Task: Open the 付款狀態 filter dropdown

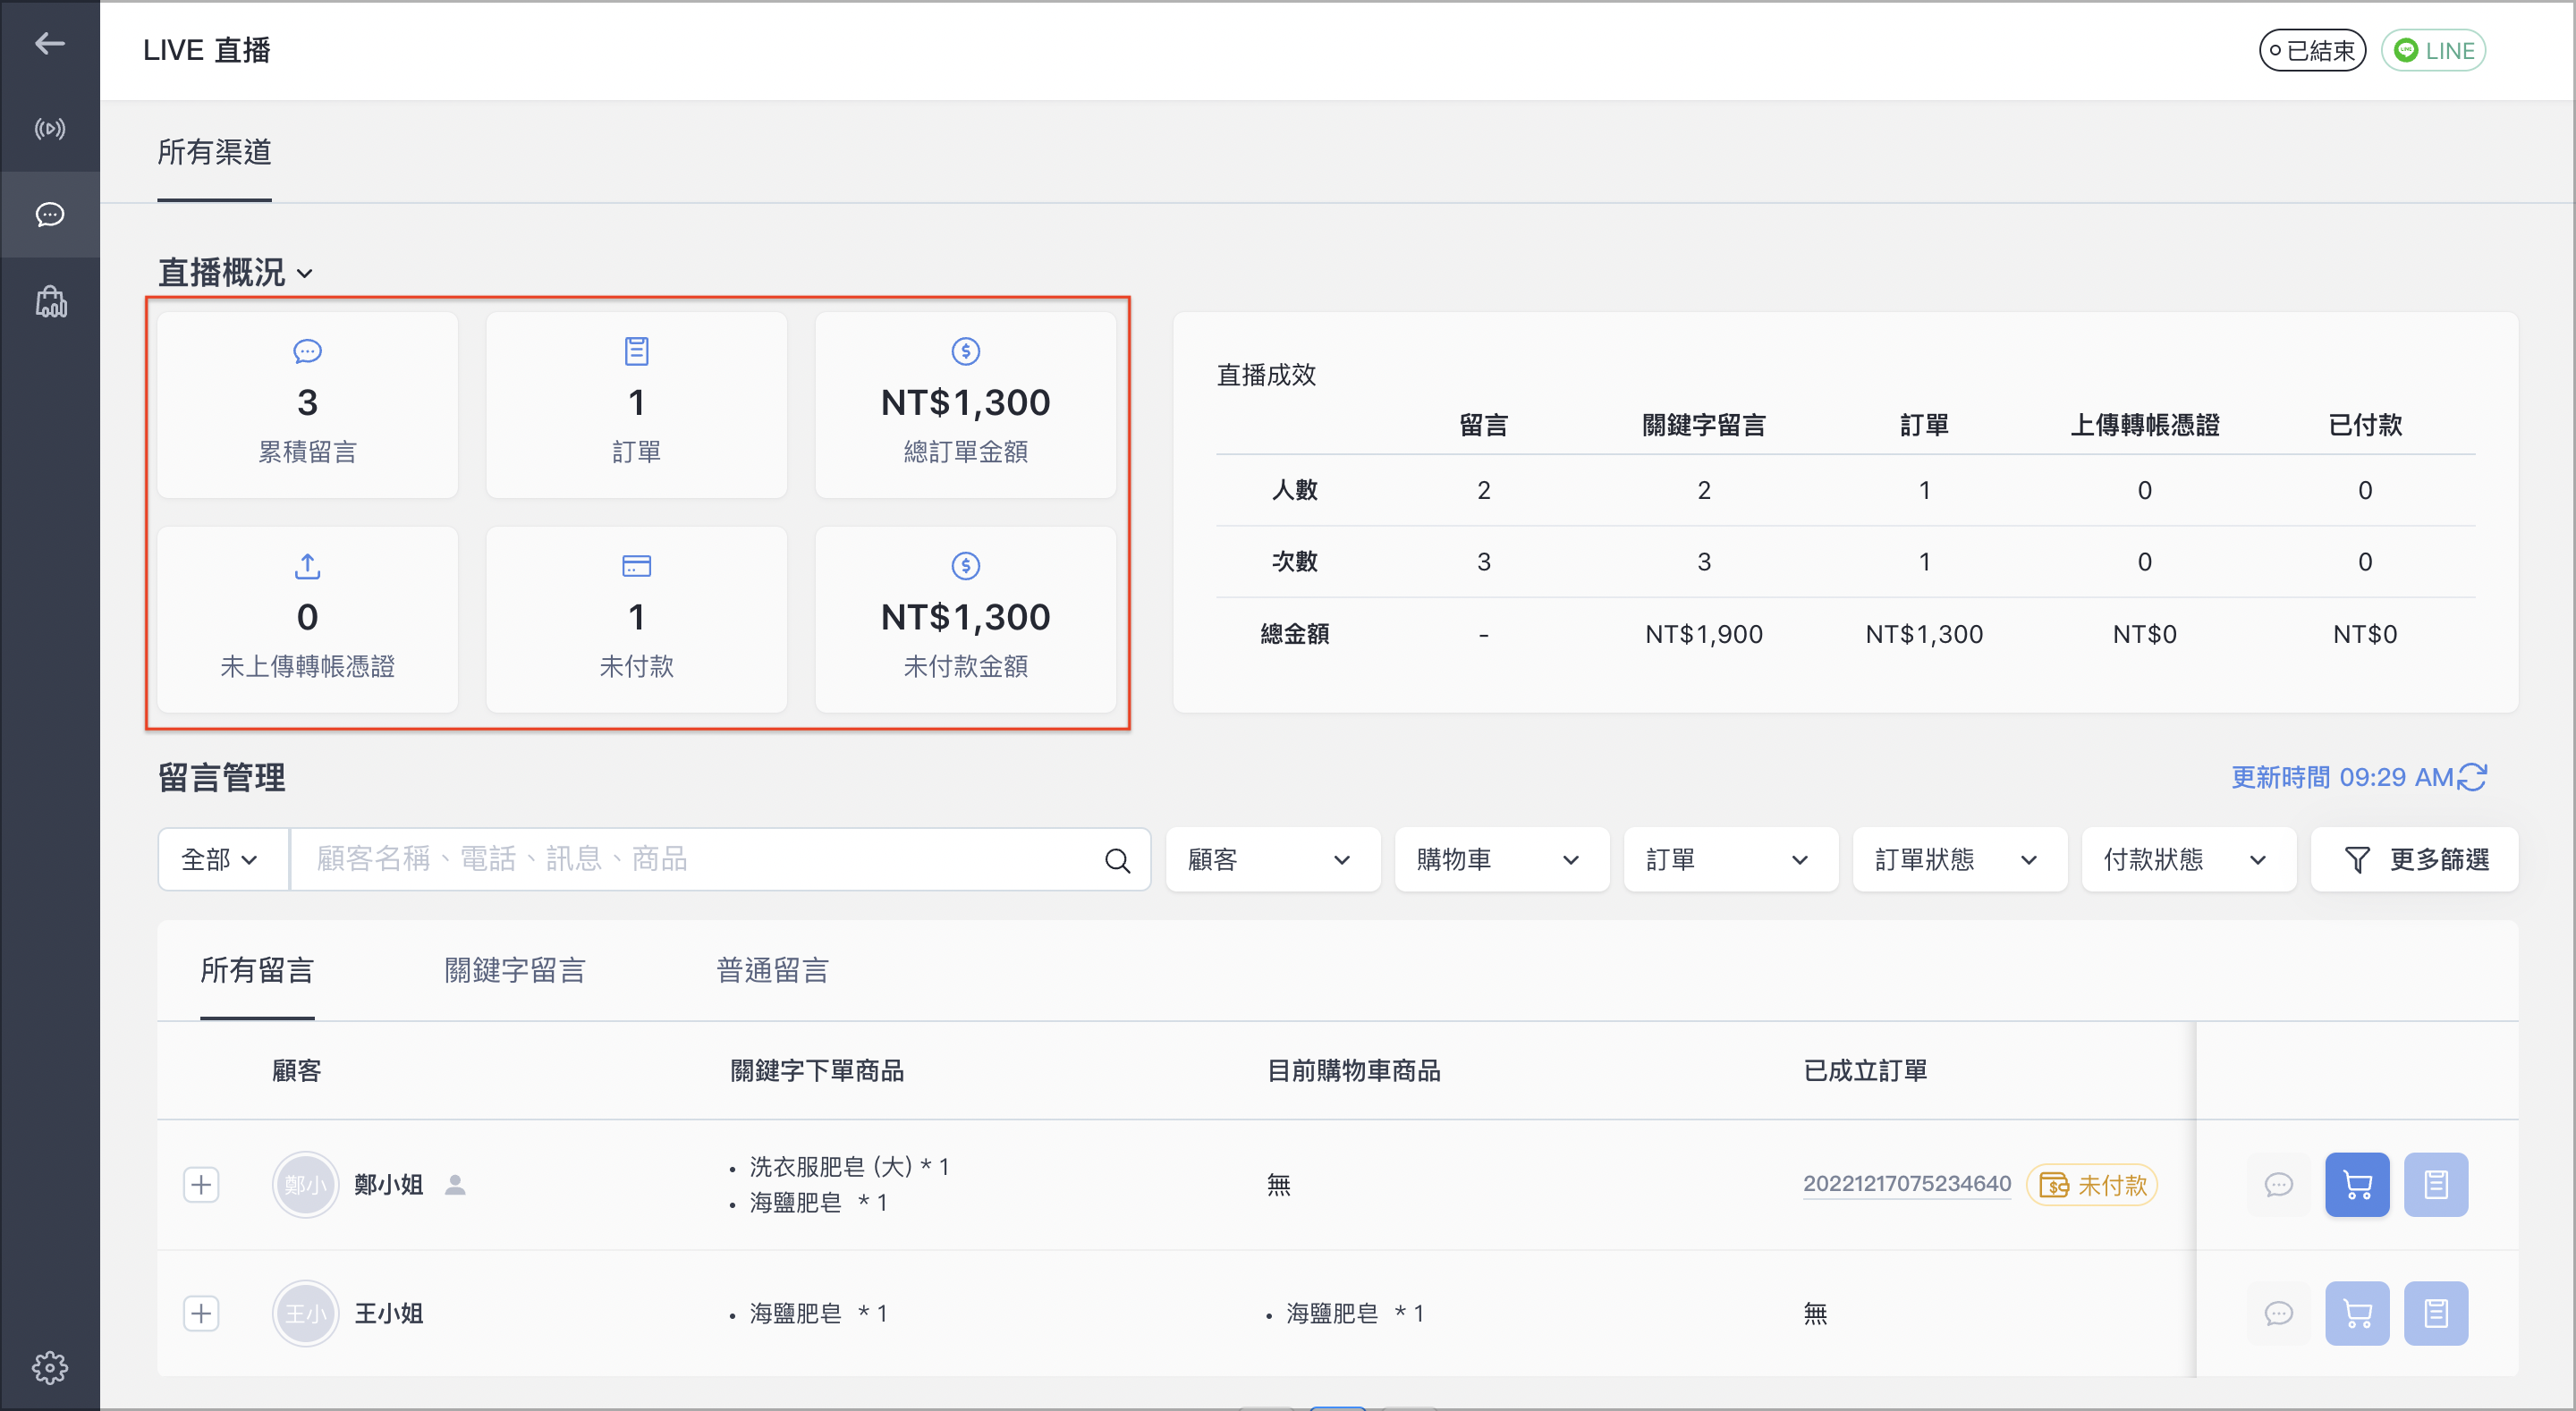Action: click(2188, 859)
